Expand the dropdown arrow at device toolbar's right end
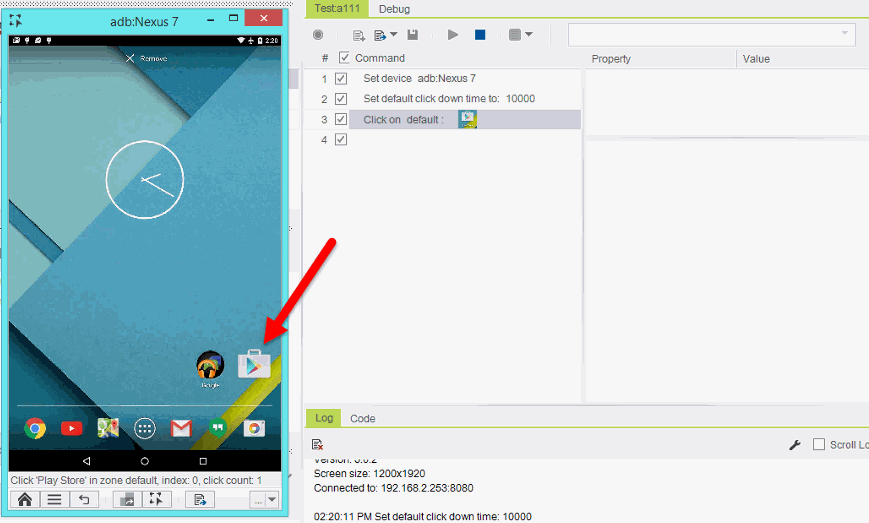The height and width of the screenshot is (523, 869). pos(272,500)
